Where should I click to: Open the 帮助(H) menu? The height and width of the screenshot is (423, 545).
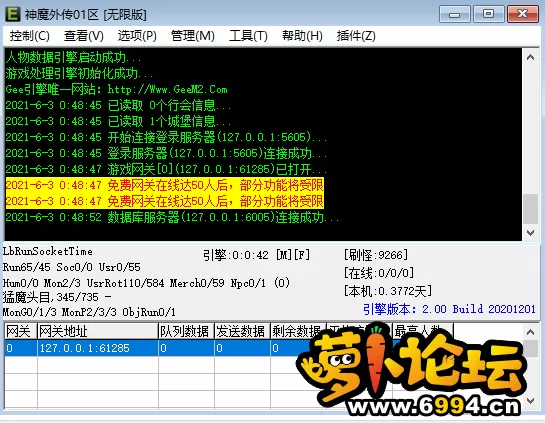pos(302,36)
